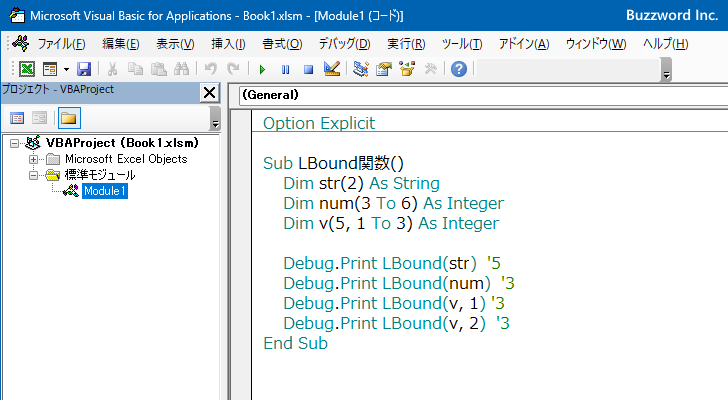728x400 pixels.
Task: Select the 標準モジュール folder label
Action: point(100,175)
